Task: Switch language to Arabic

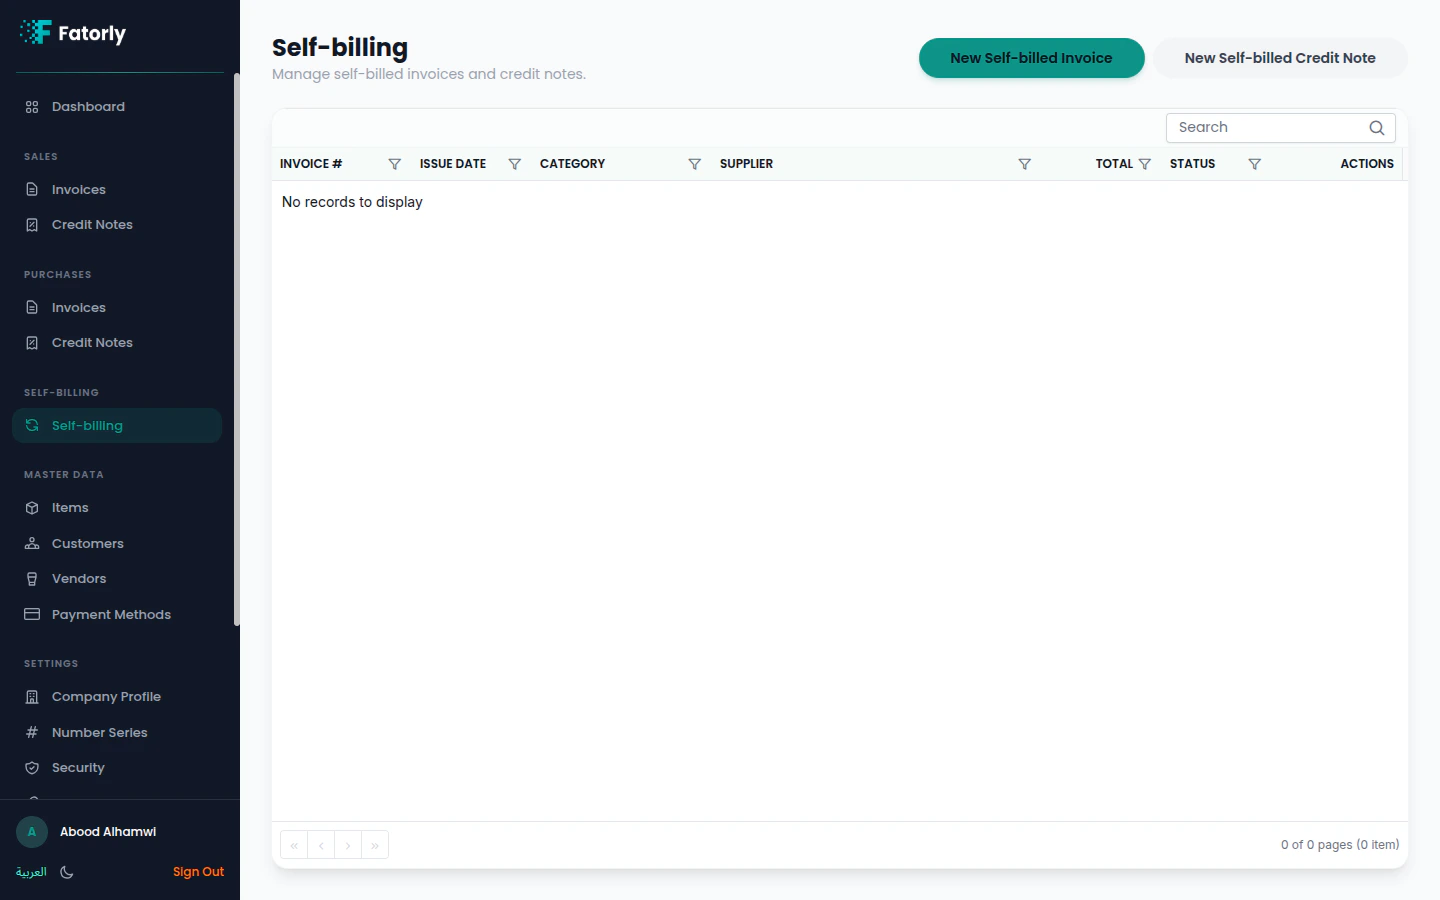Action: pos(31,872)
